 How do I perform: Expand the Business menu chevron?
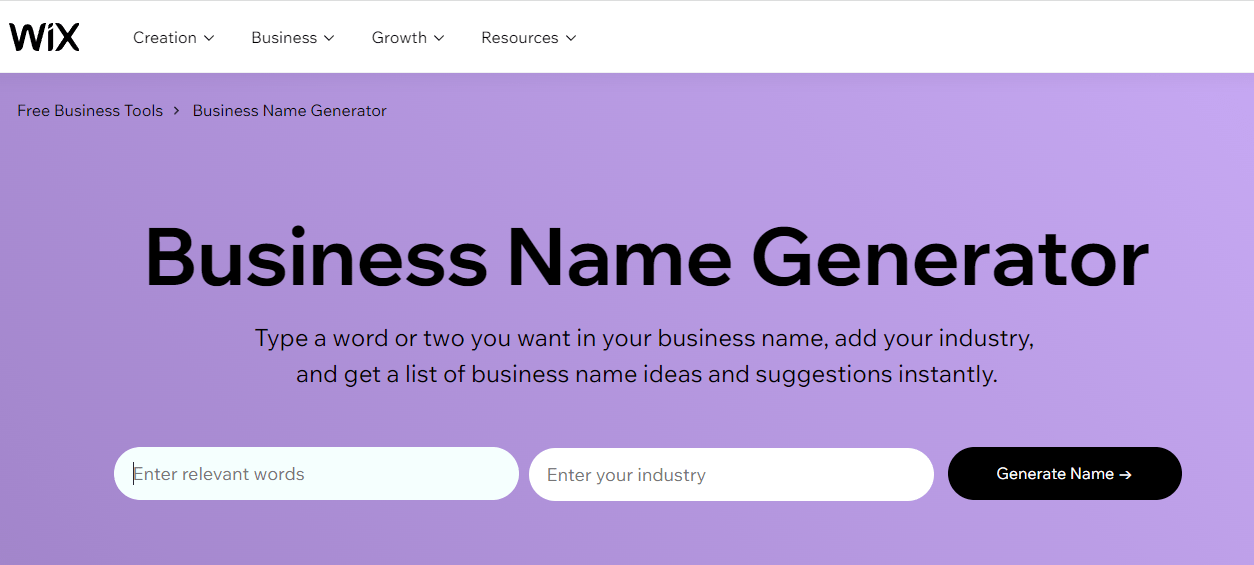[329, 38]
